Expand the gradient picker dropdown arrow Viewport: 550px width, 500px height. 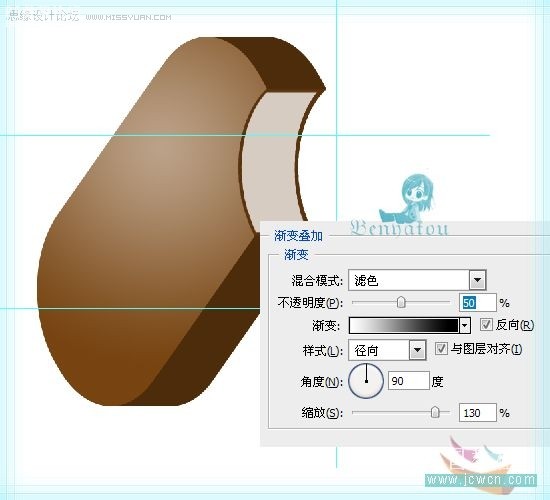[465, 326]
